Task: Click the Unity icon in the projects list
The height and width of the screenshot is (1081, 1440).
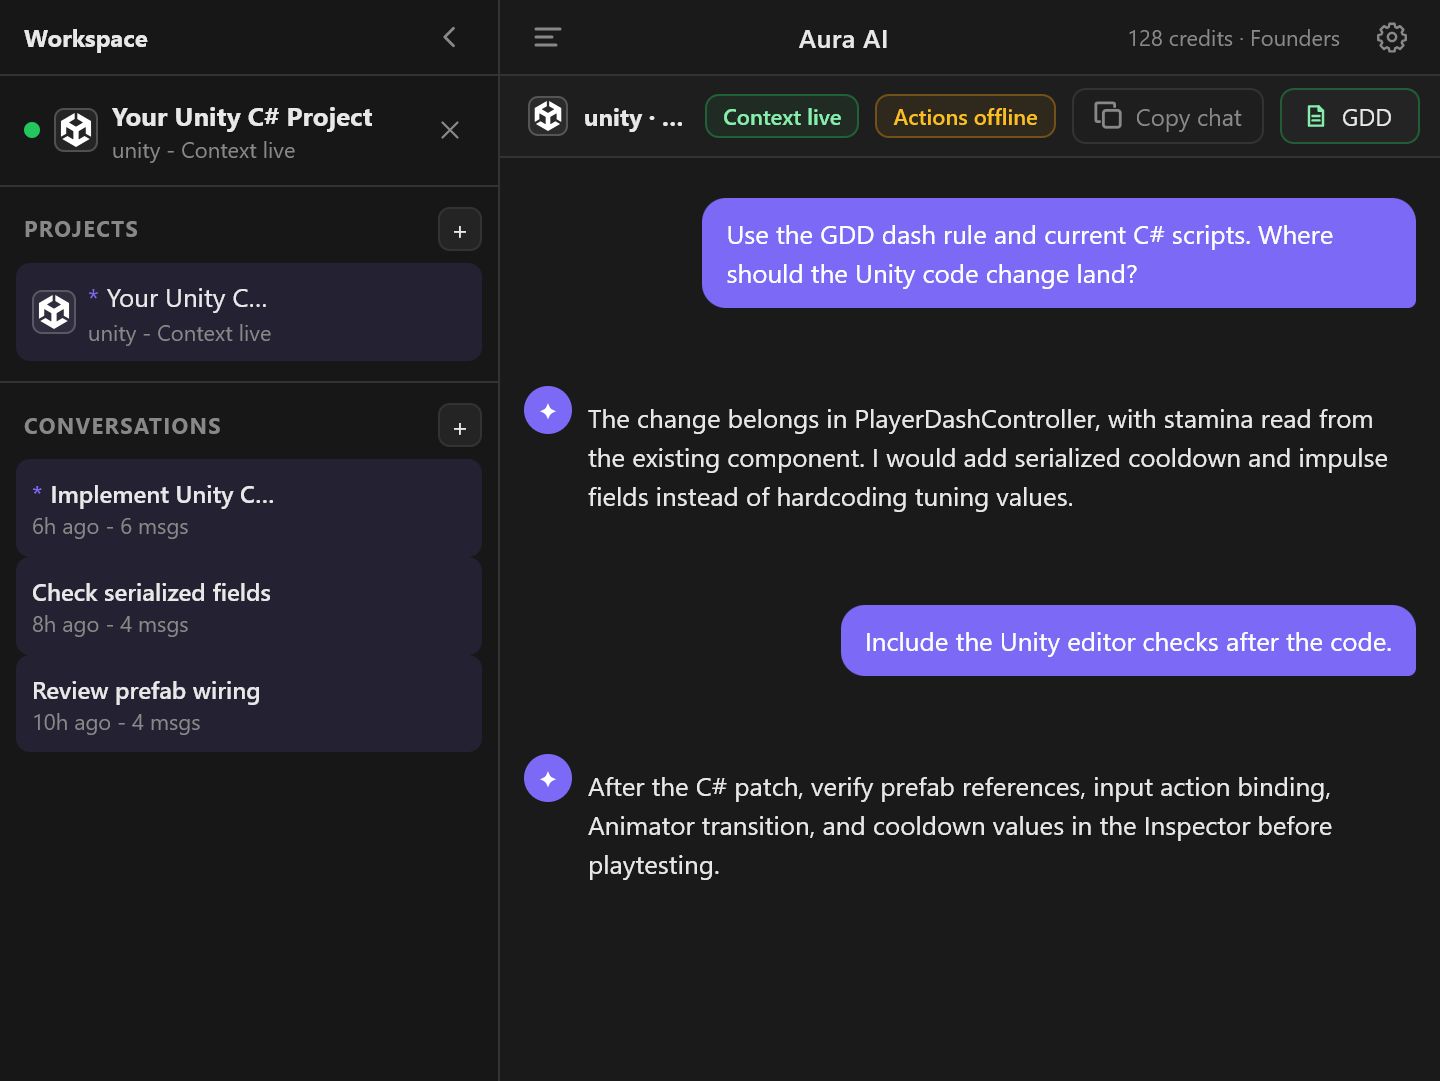Action: pos(54,312)
